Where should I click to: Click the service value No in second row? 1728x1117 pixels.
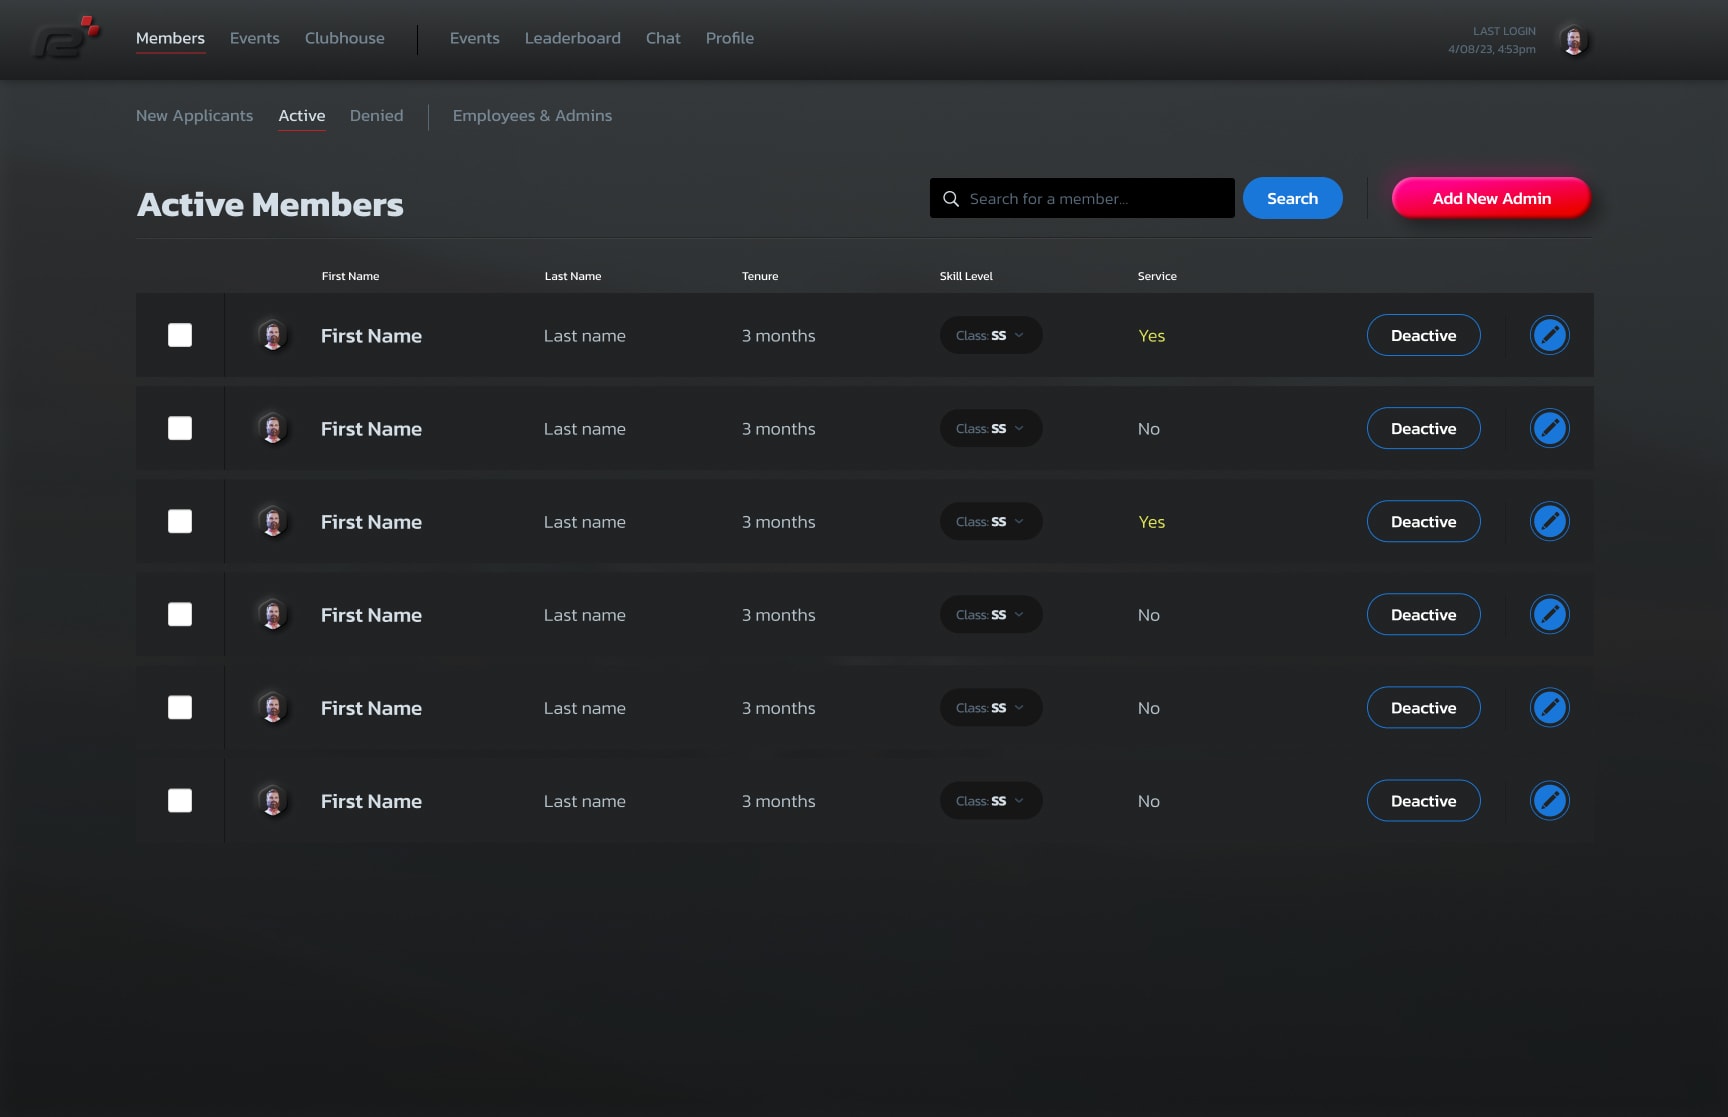[1149, 429]
